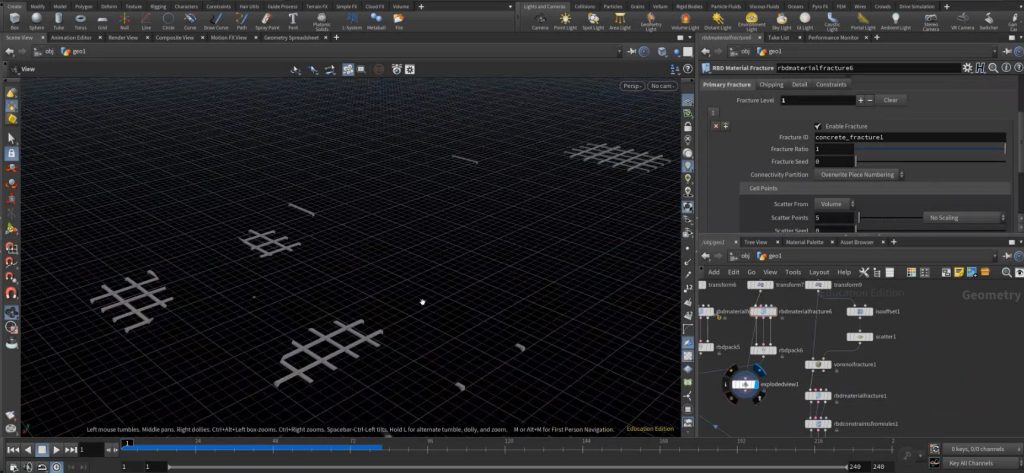Click the stop button on timeline
The width and height of the screenshot is (1024, 473).
[x=42, y=449]
